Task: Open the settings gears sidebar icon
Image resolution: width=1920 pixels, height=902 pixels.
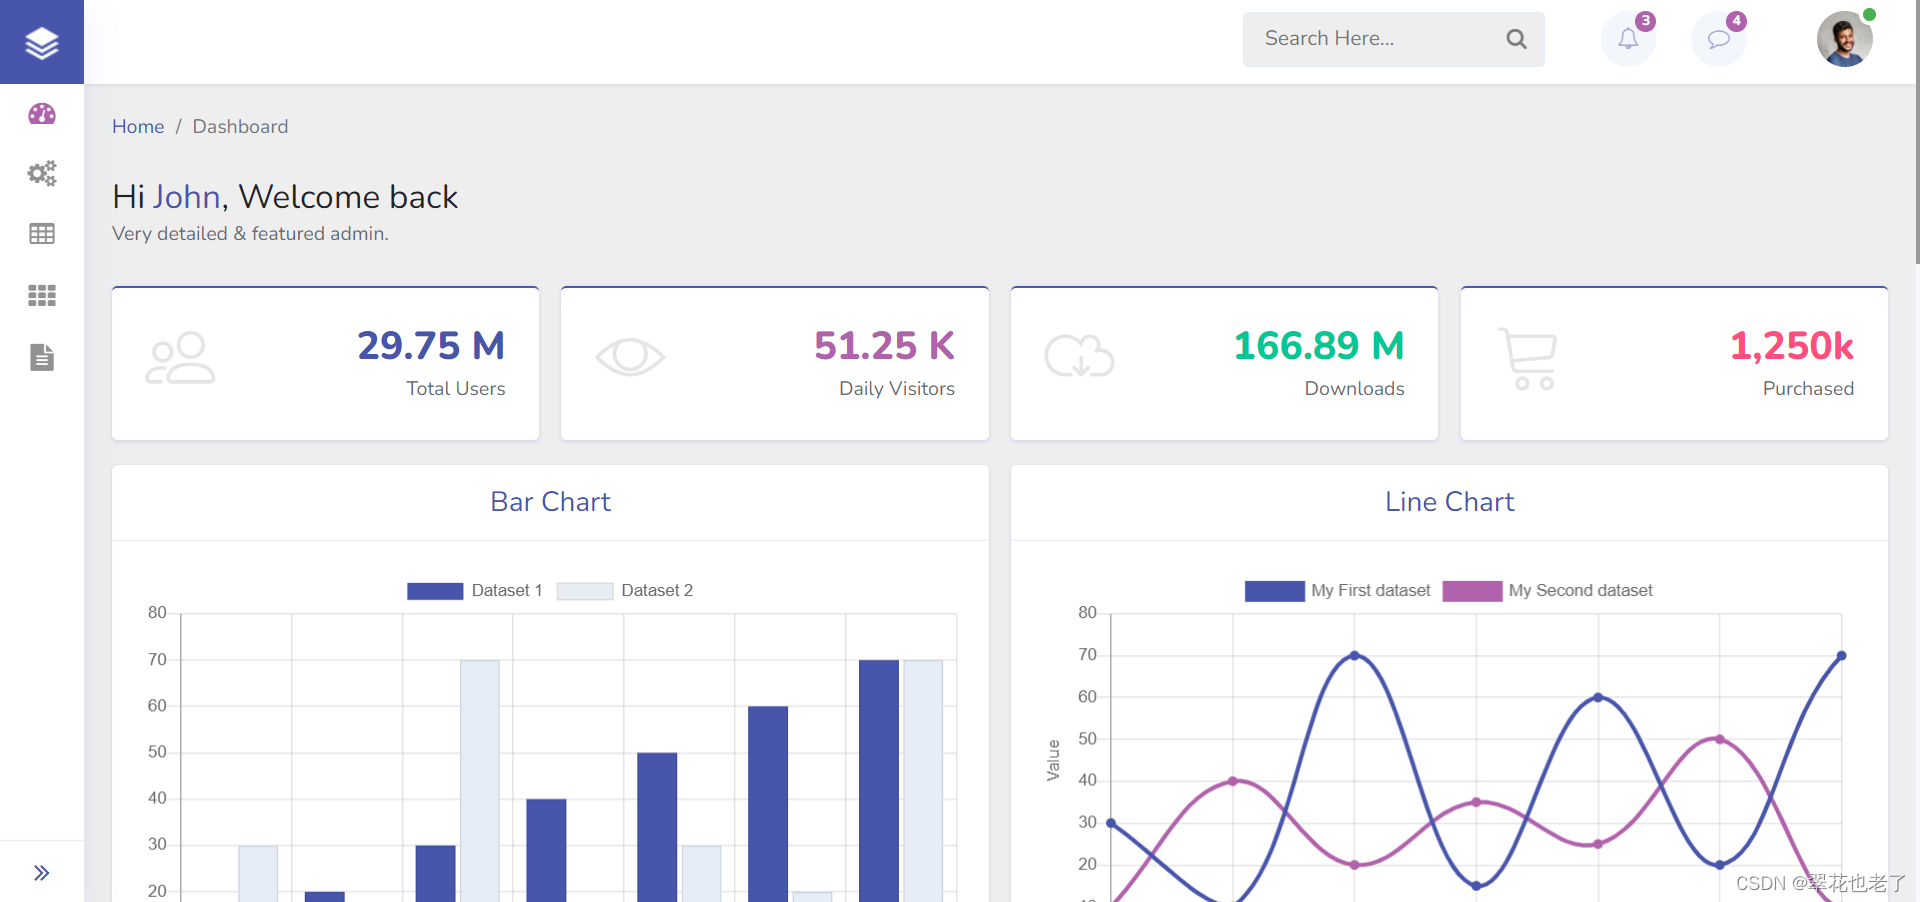Action: click(42, 174)
